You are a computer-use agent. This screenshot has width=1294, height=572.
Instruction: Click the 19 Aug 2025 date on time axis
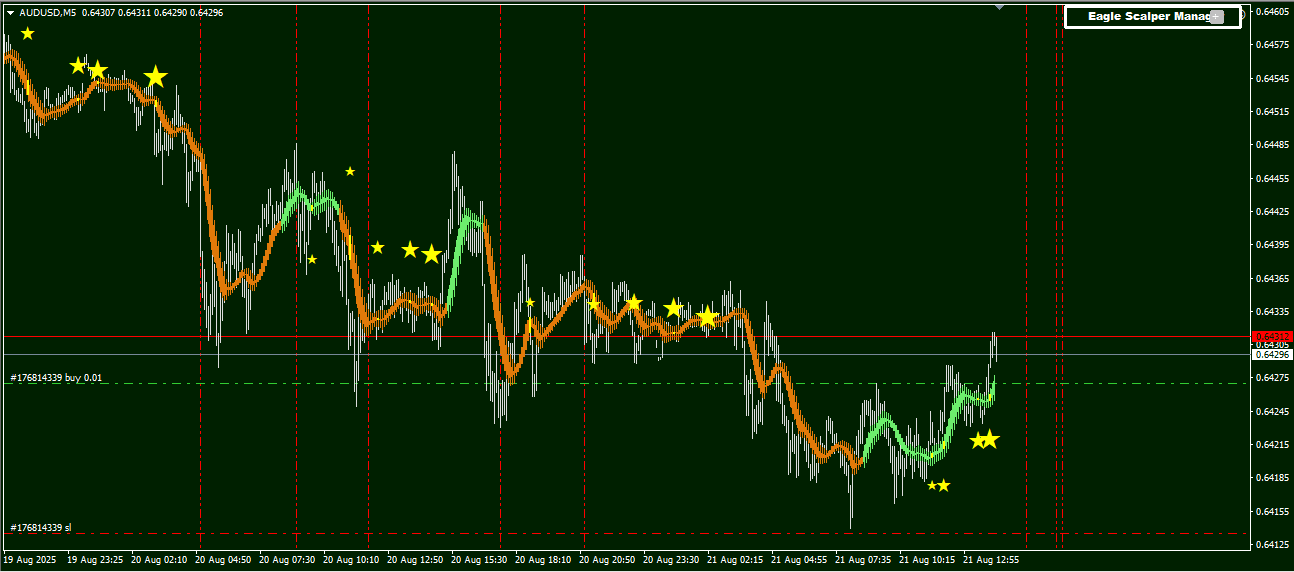(x=29, y=561)
